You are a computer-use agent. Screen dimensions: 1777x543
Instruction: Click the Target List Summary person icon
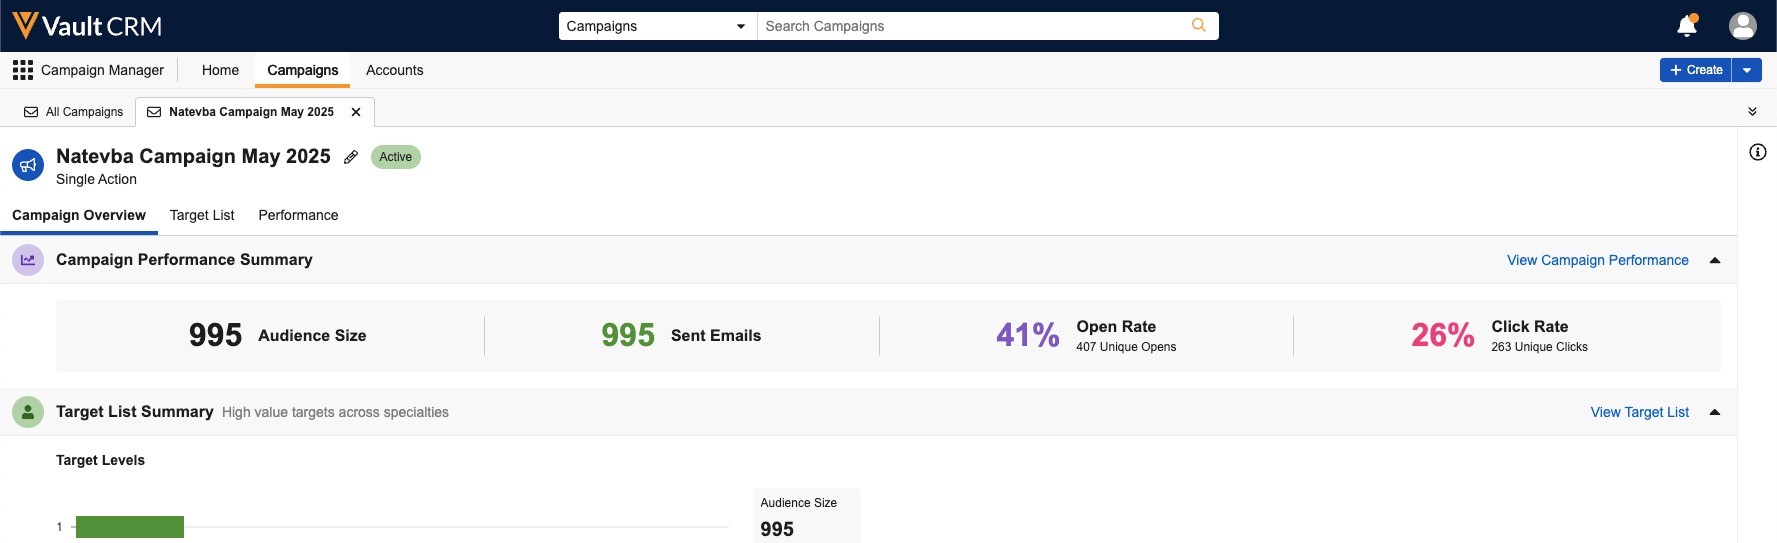click(x=28, y=412)
